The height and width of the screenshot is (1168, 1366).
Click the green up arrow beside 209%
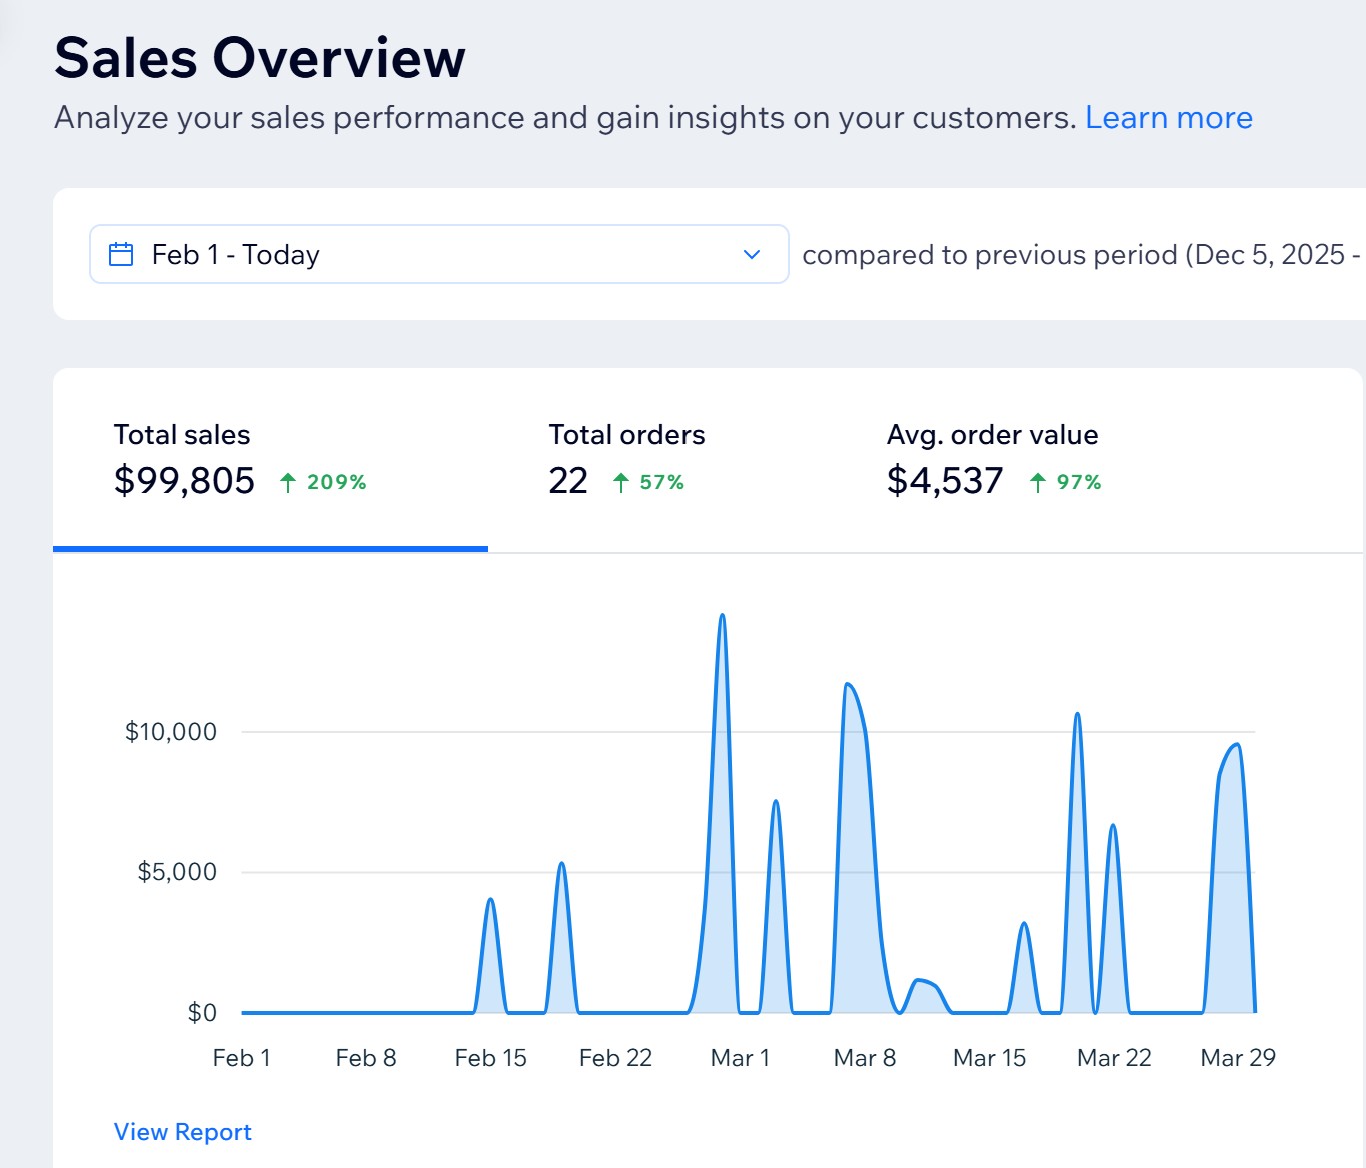pos(288,483)
